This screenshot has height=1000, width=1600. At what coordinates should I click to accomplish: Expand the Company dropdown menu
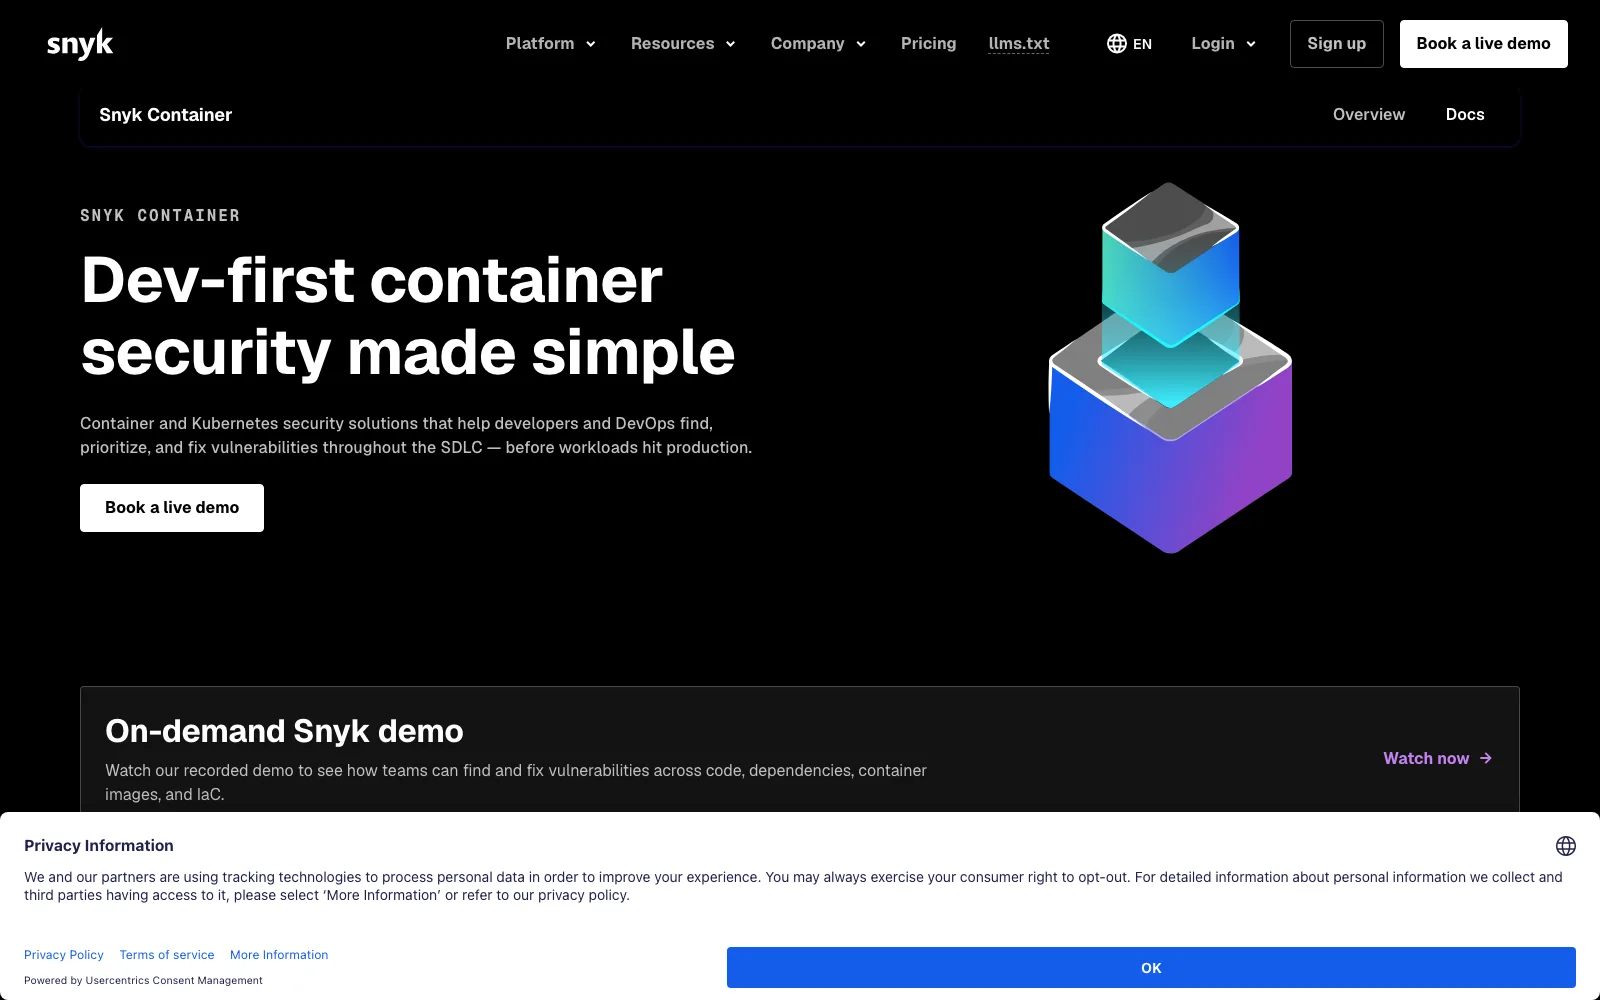click(819, 44)
